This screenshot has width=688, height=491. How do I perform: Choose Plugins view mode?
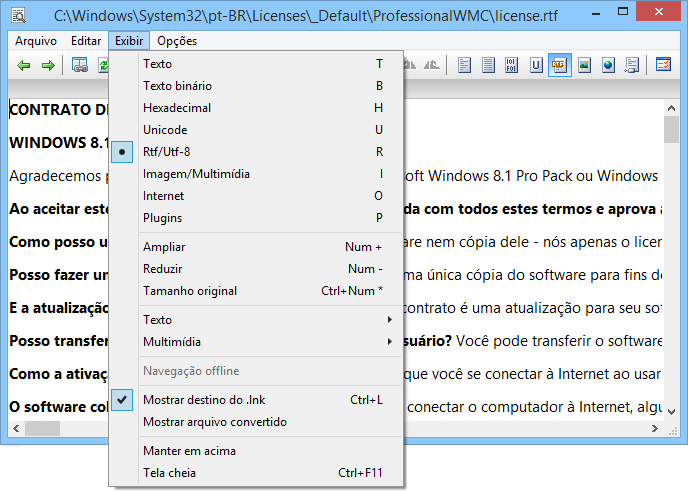pyautogui.click(x=256, y=218)
